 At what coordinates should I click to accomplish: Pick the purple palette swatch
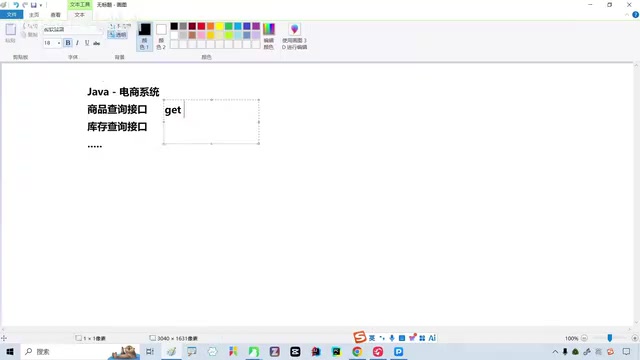[x=256, y=26]
